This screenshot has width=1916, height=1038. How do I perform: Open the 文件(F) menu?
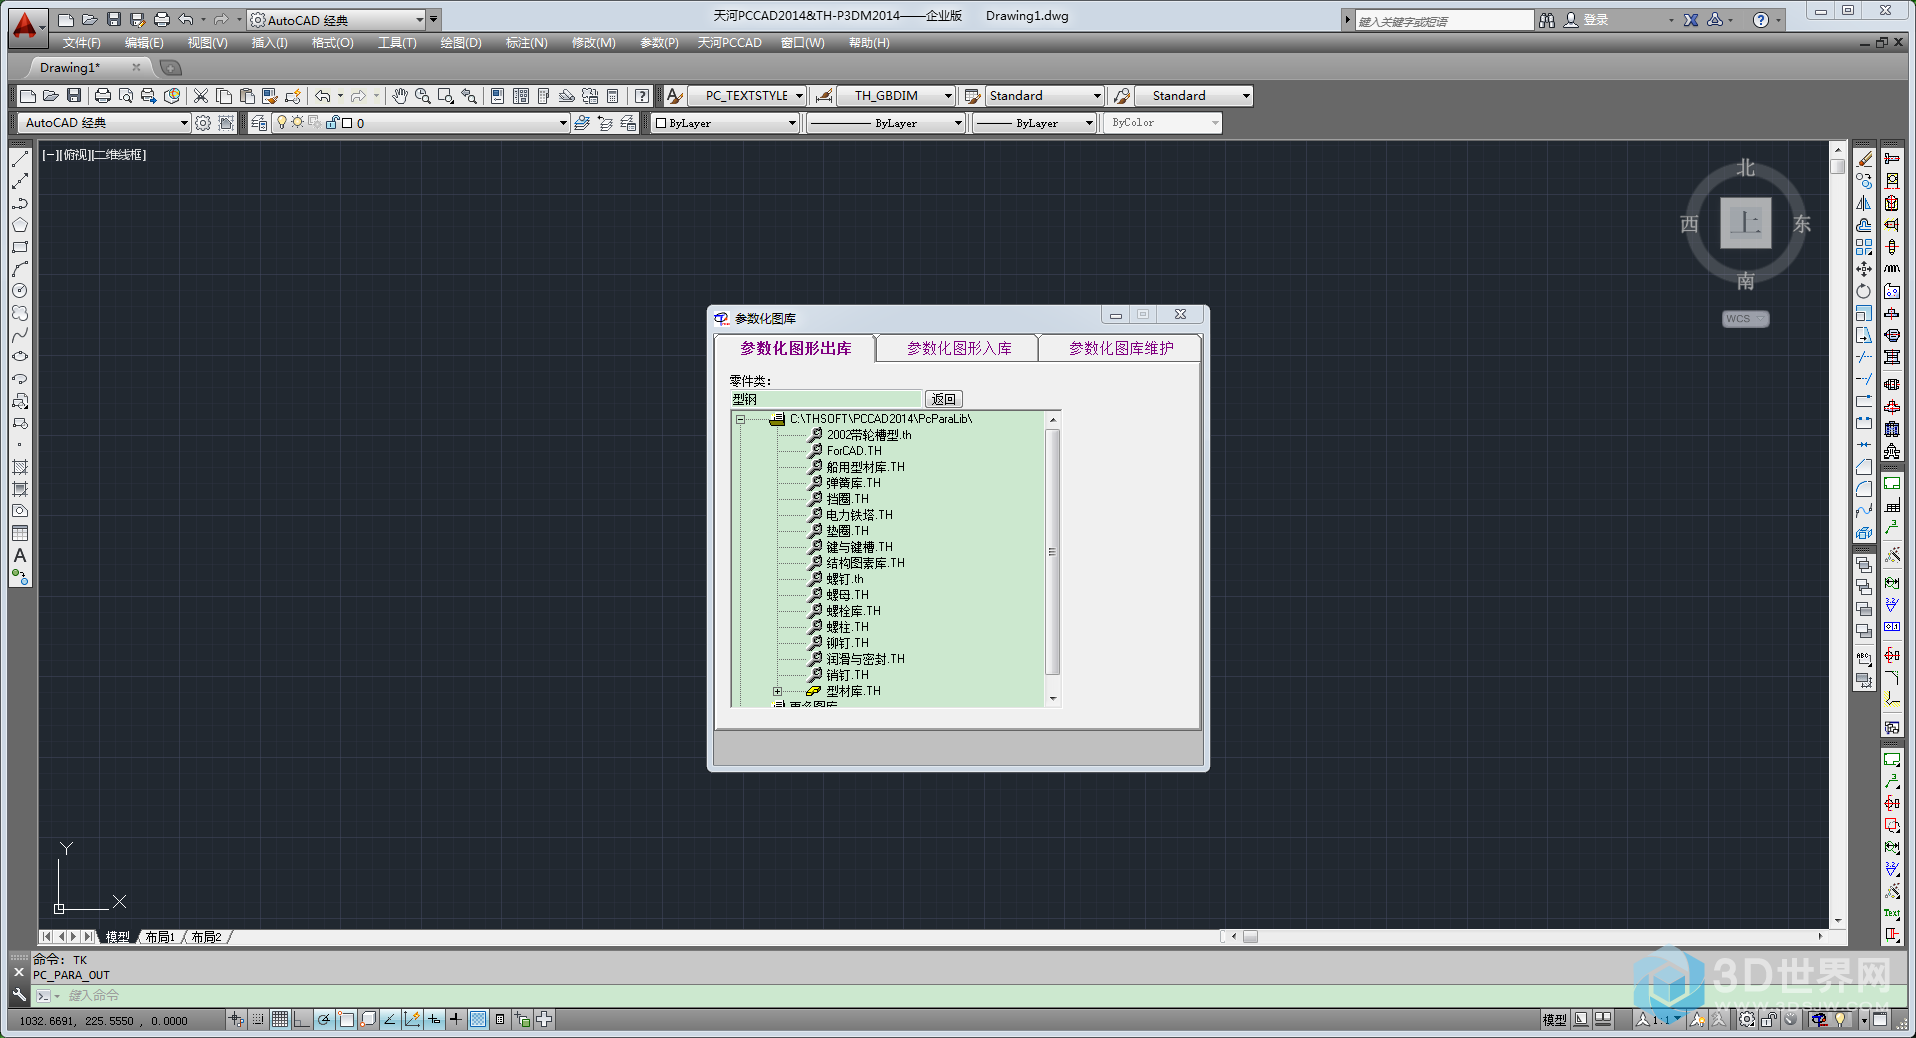pyautogui.click(x=81, y=43)
